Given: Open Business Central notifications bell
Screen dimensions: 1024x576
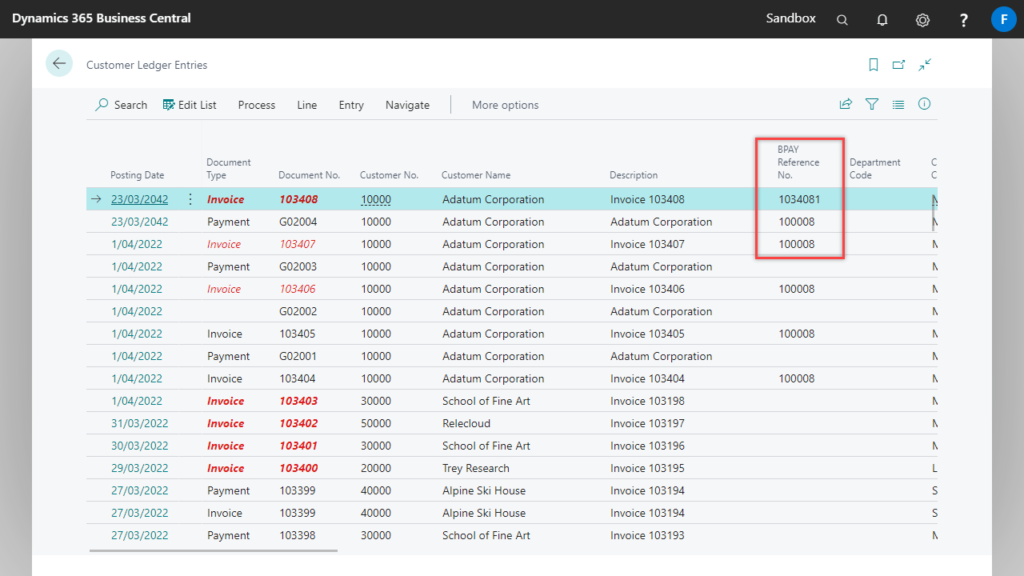Looking at the screenshot, I should (881, 19).
